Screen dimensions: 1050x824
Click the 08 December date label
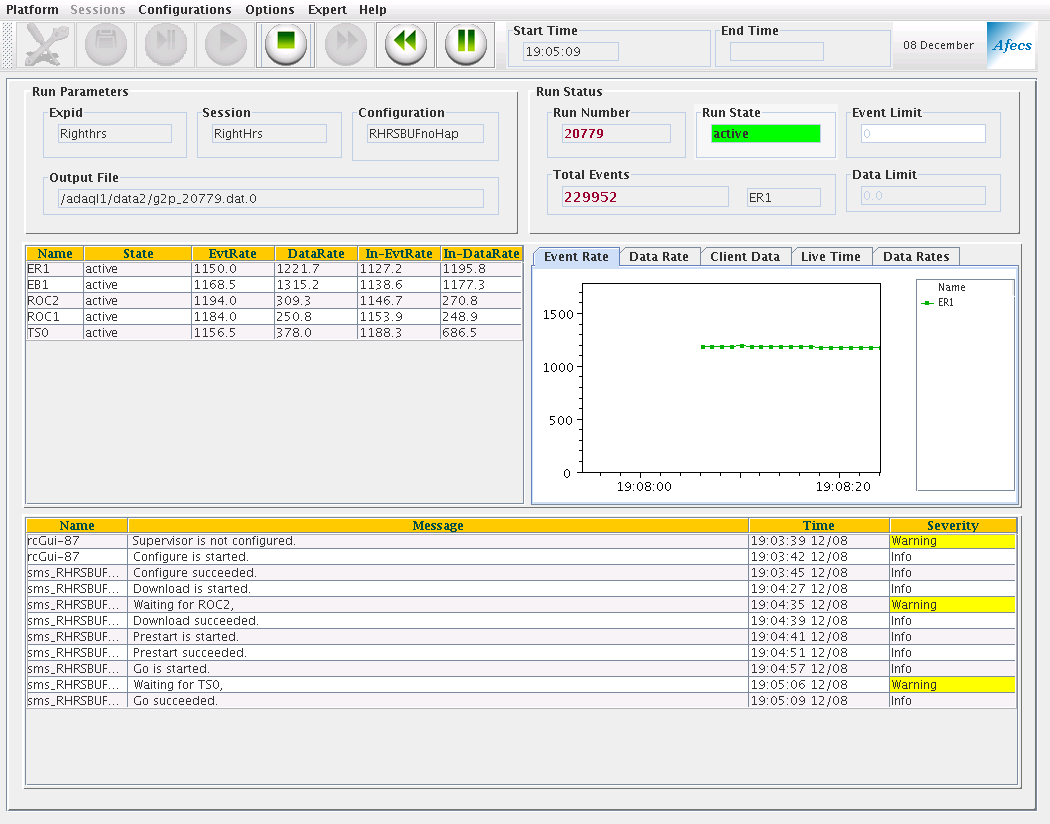(938, 45)
